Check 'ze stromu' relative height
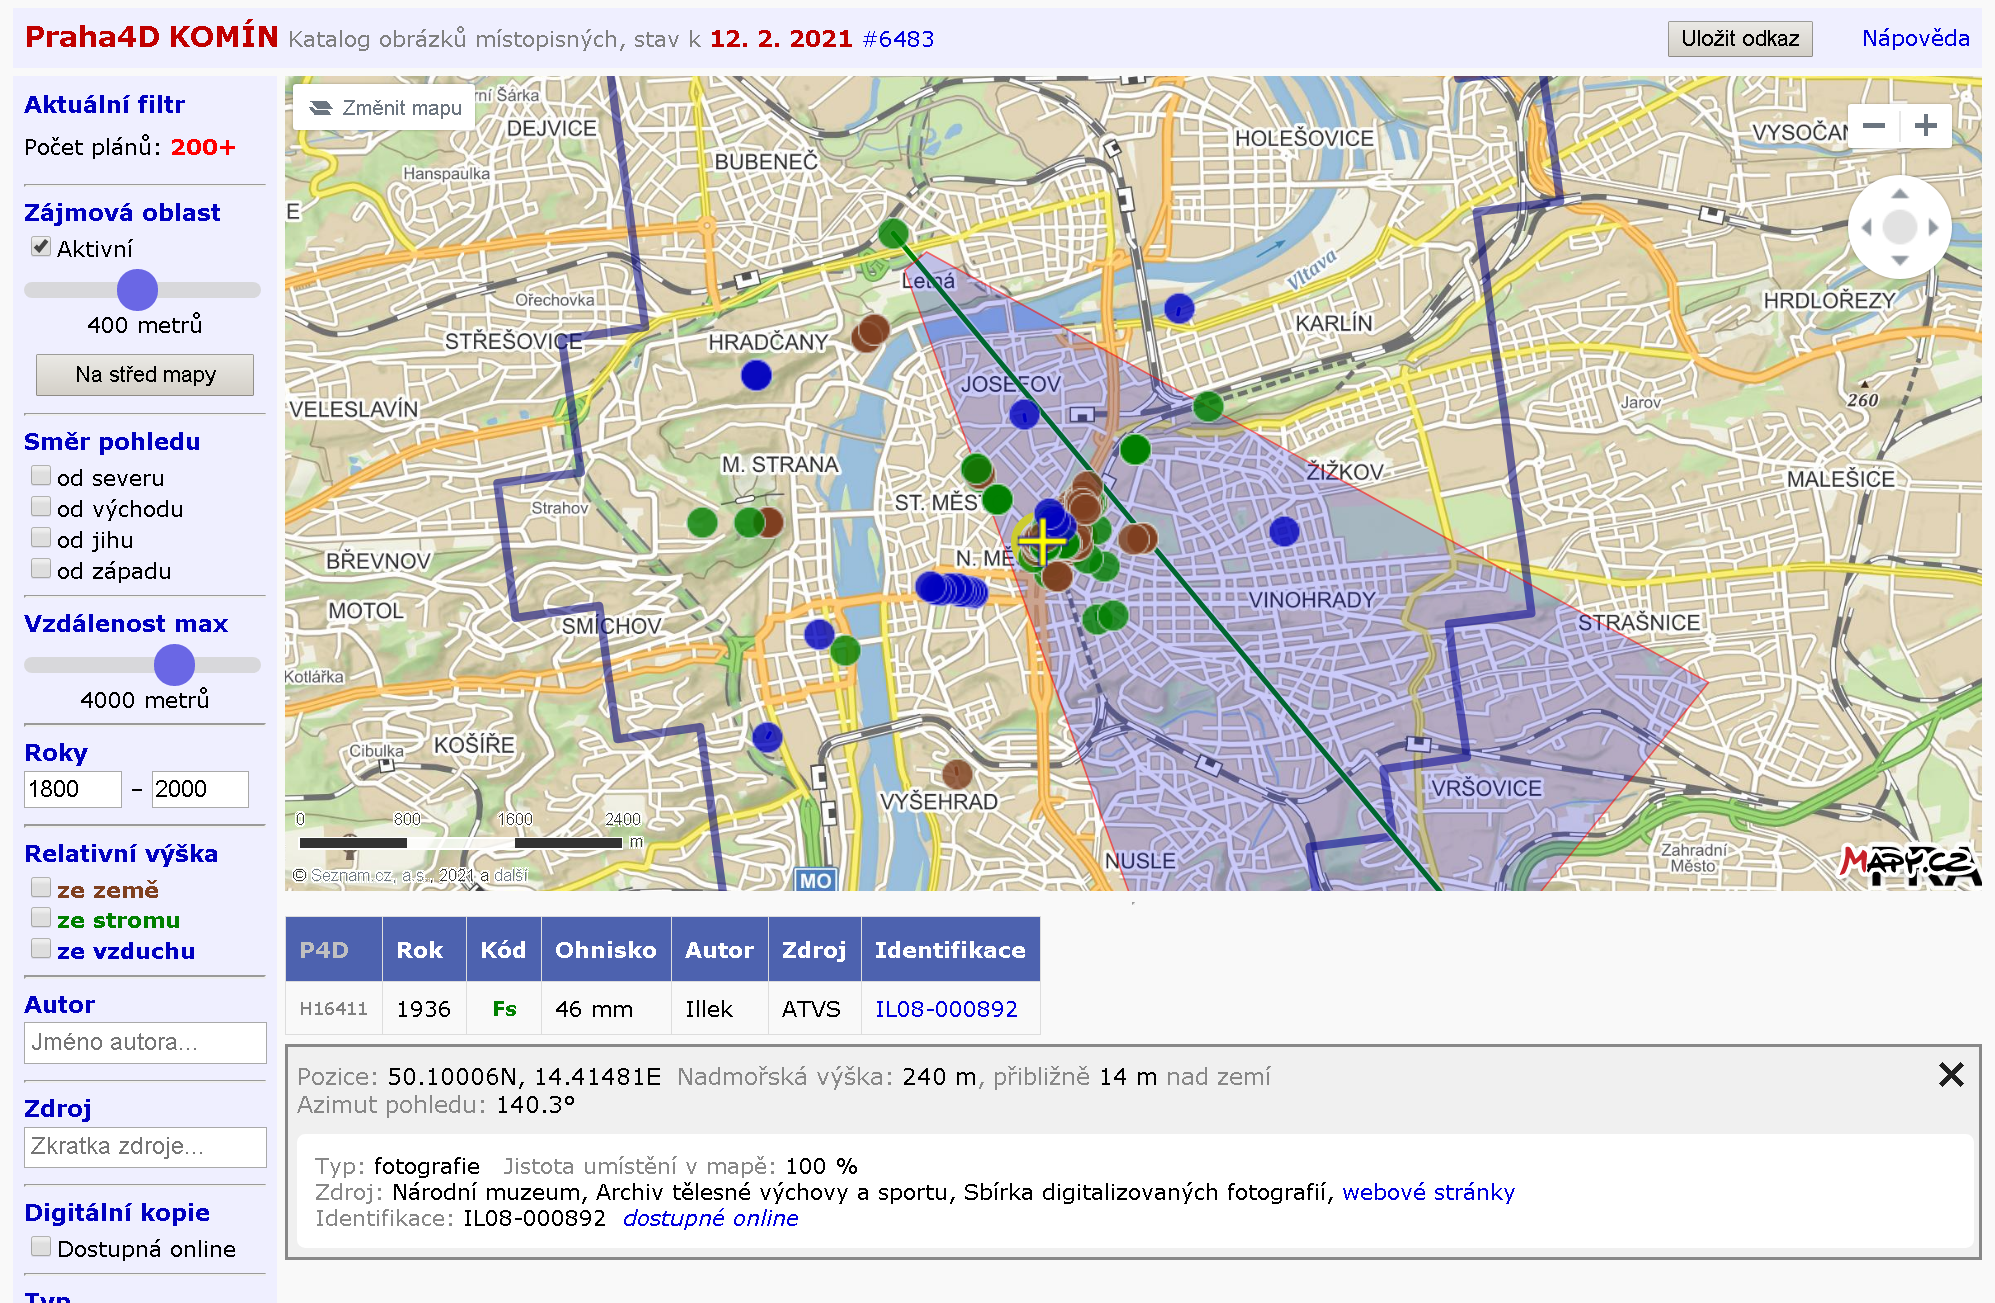This screenshot has height=1303, width=1995. [41, 918]
